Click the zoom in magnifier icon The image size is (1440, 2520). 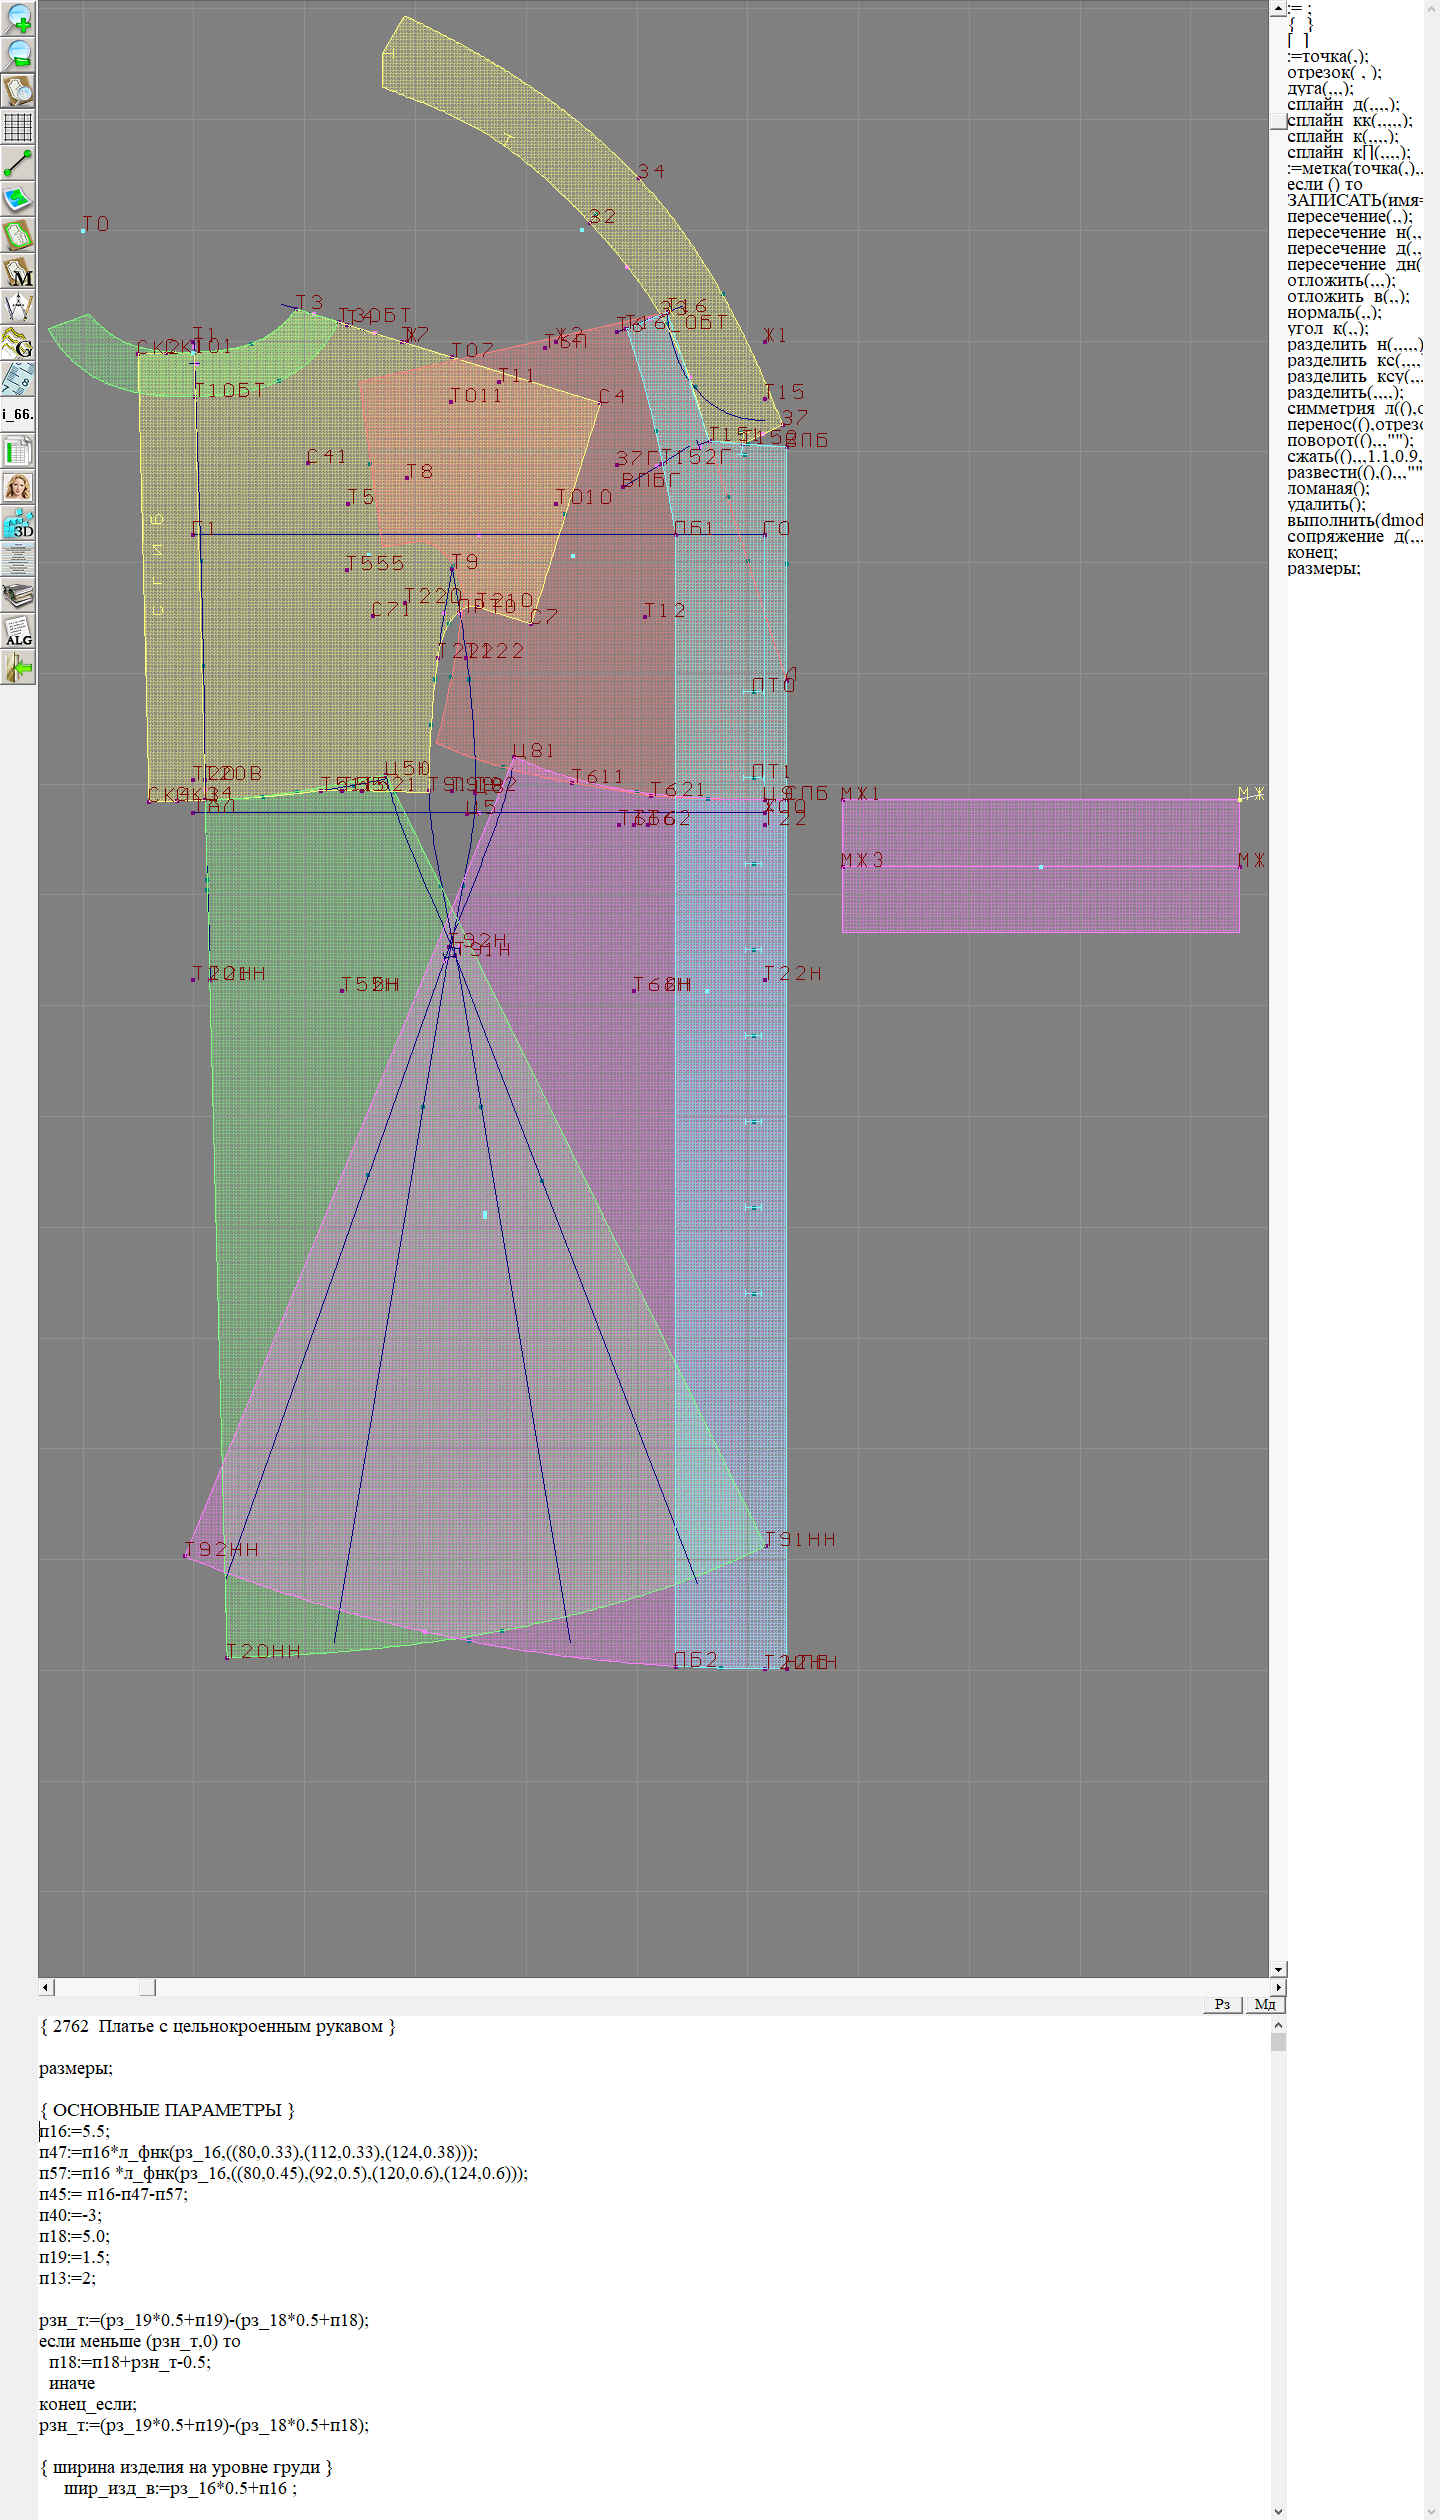tap(18, 19)
